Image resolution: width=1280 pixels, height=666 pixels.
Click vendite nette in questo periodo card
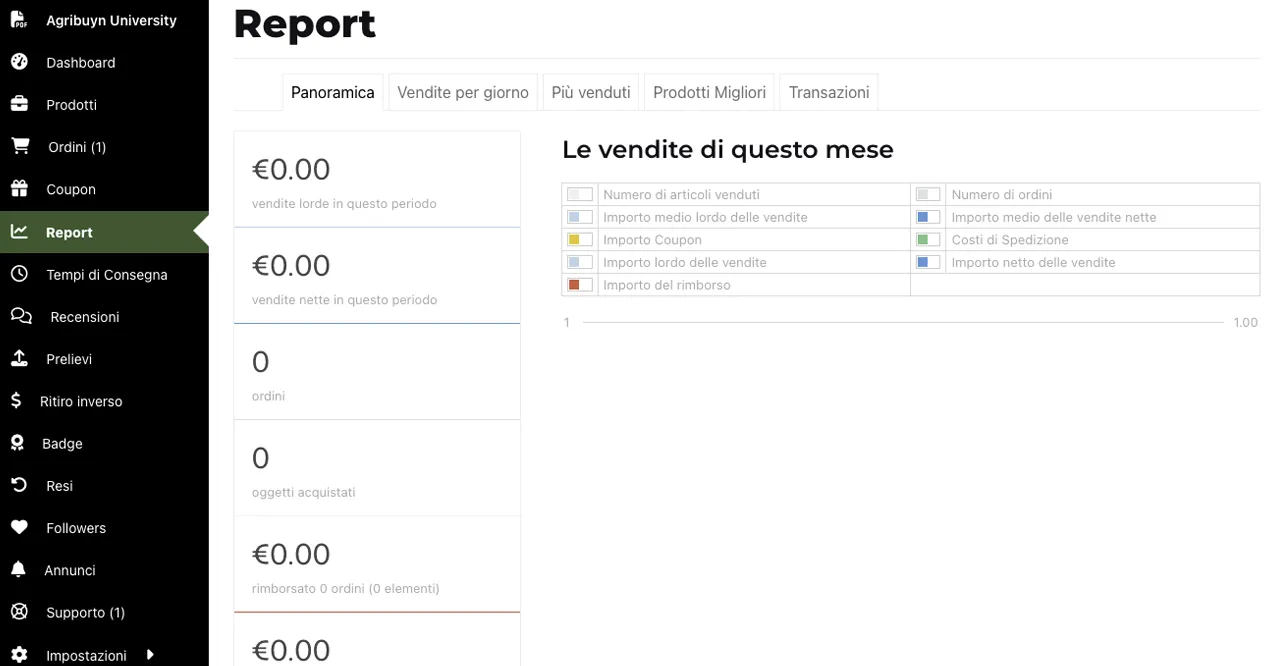377,276
